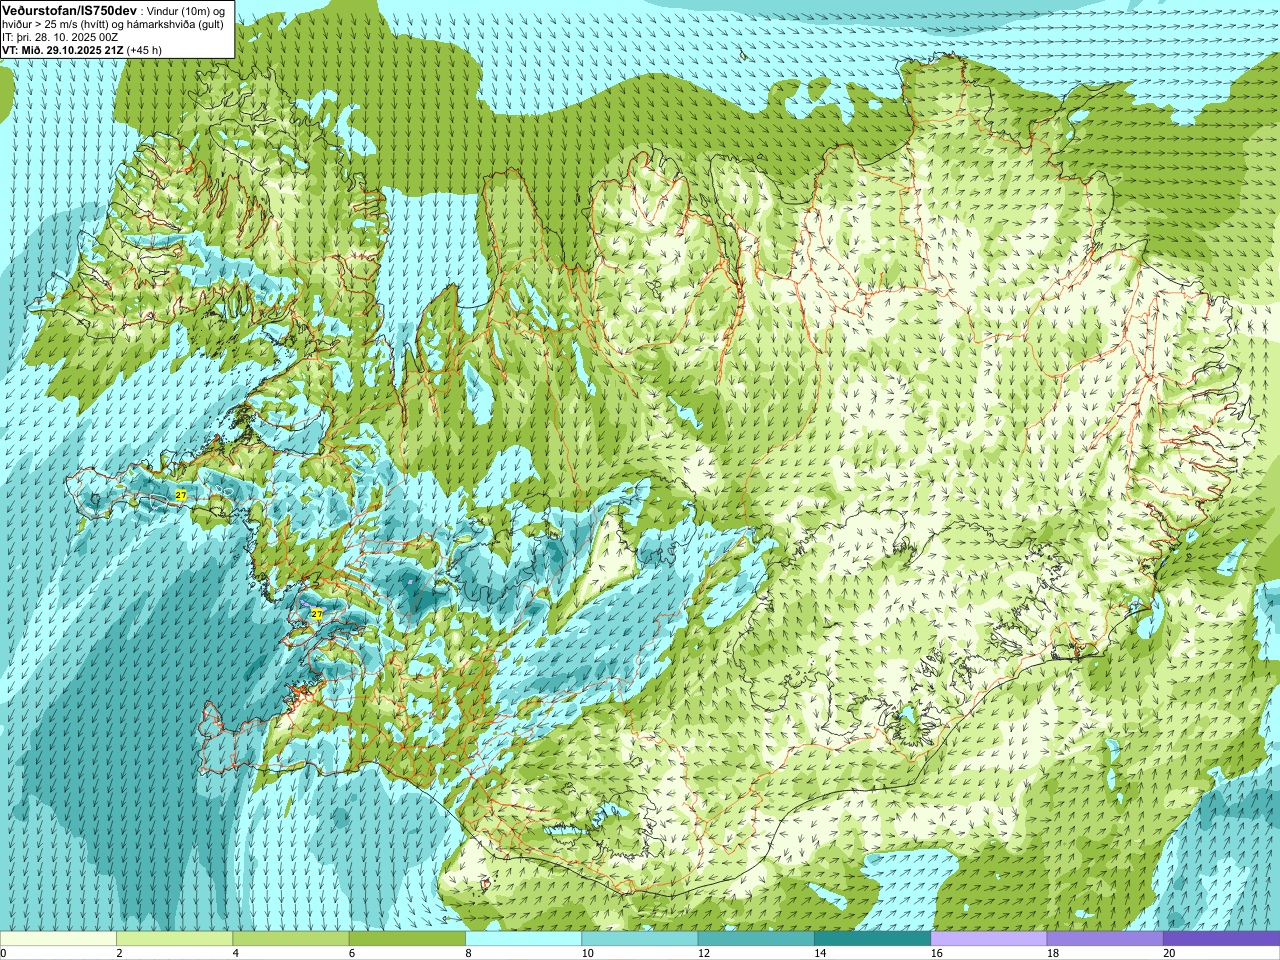
Task: Click the legend tick label "2"
Action: [118, 954]
